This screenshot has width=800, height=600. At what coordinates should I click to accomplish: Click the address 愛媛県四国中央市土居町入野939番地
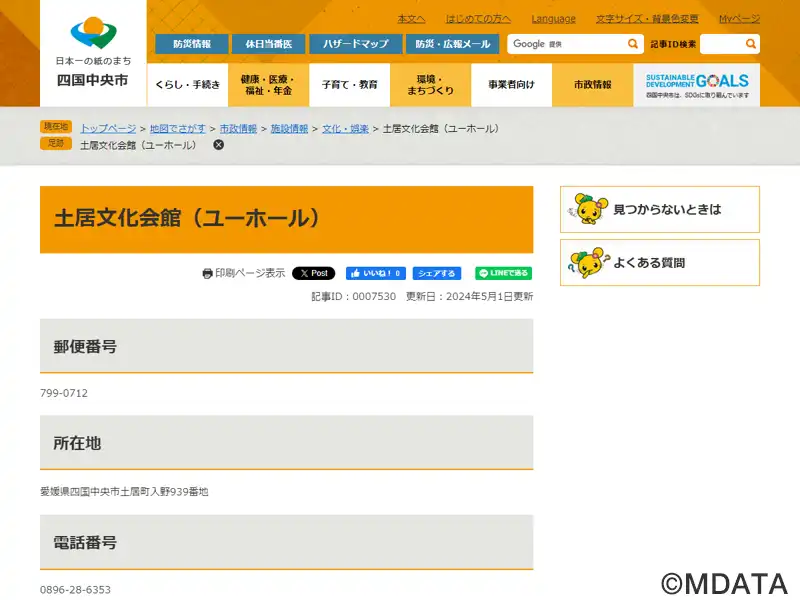coord(124,491)
